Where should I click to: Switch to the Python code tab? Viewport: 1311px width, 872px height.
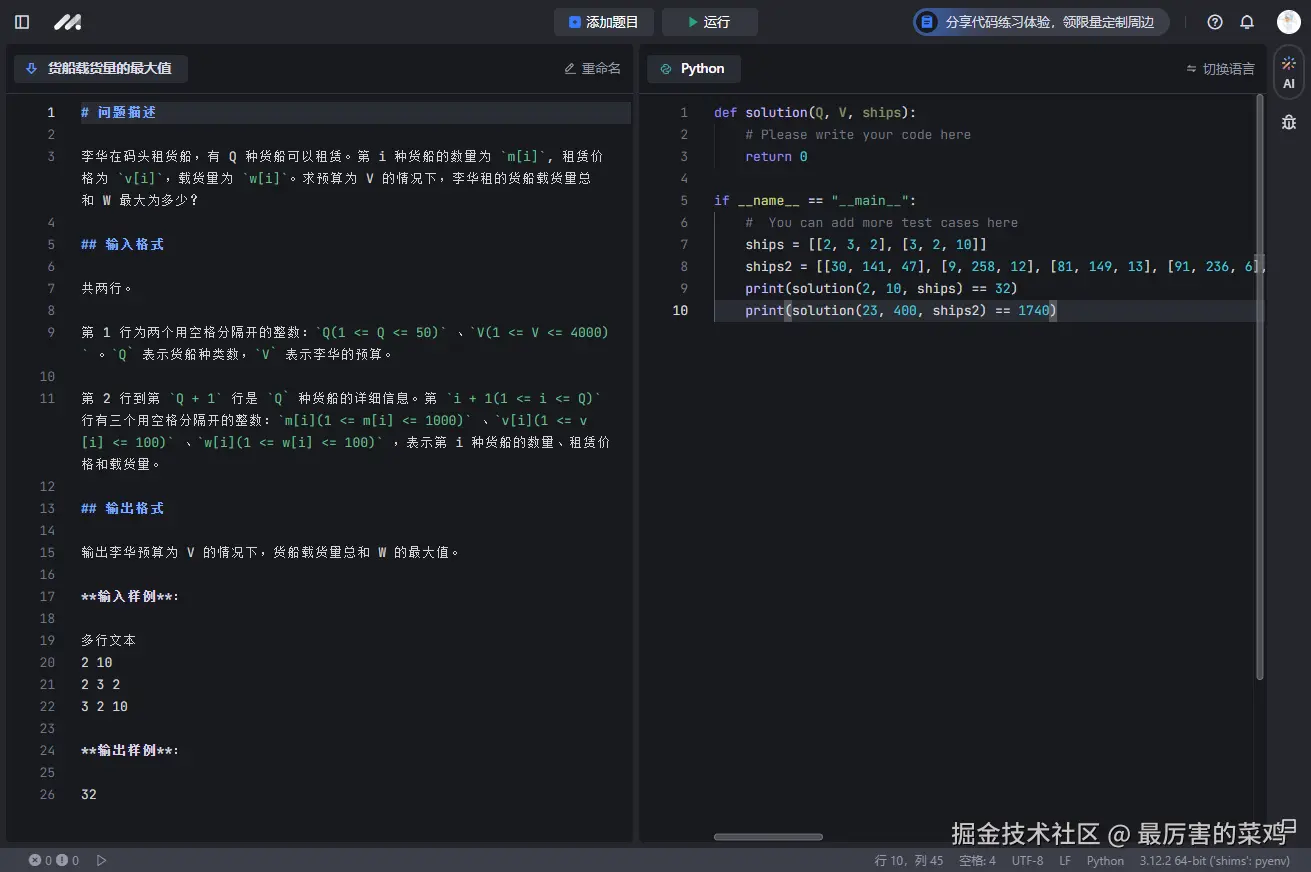(x=693, y=68)
